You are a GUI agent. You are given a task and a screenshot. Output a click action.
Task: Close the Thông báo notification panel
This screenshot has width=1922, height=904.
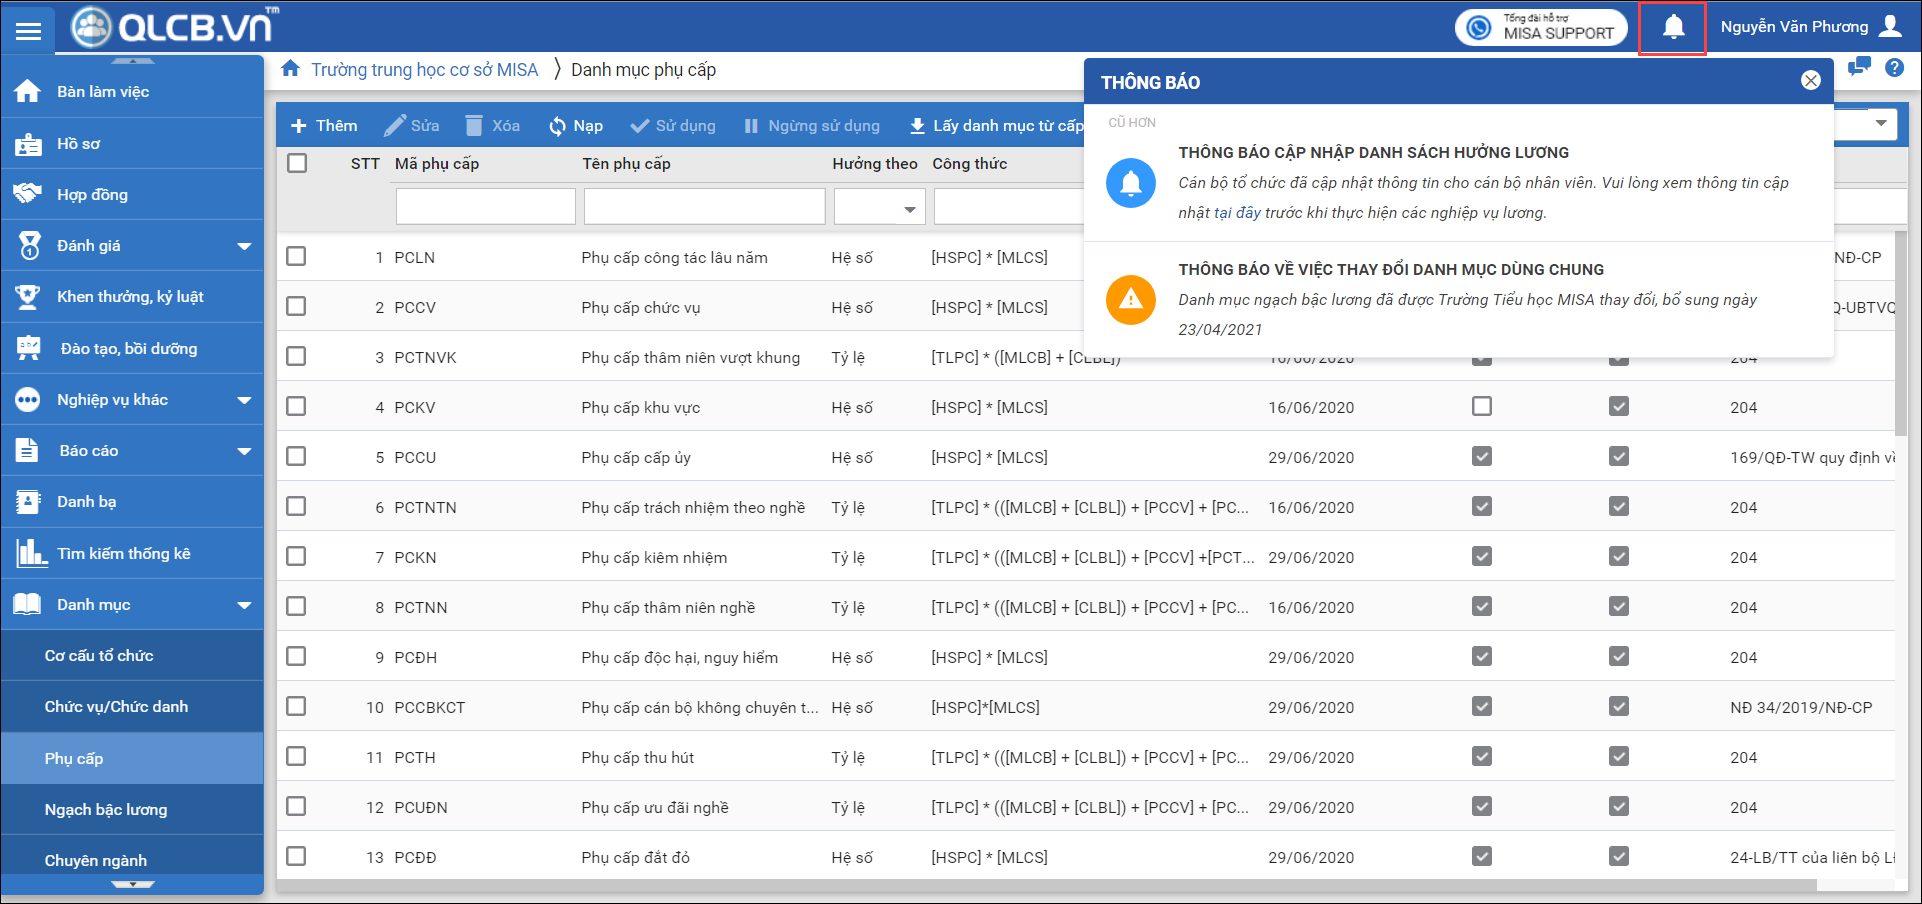point(1810,81)
